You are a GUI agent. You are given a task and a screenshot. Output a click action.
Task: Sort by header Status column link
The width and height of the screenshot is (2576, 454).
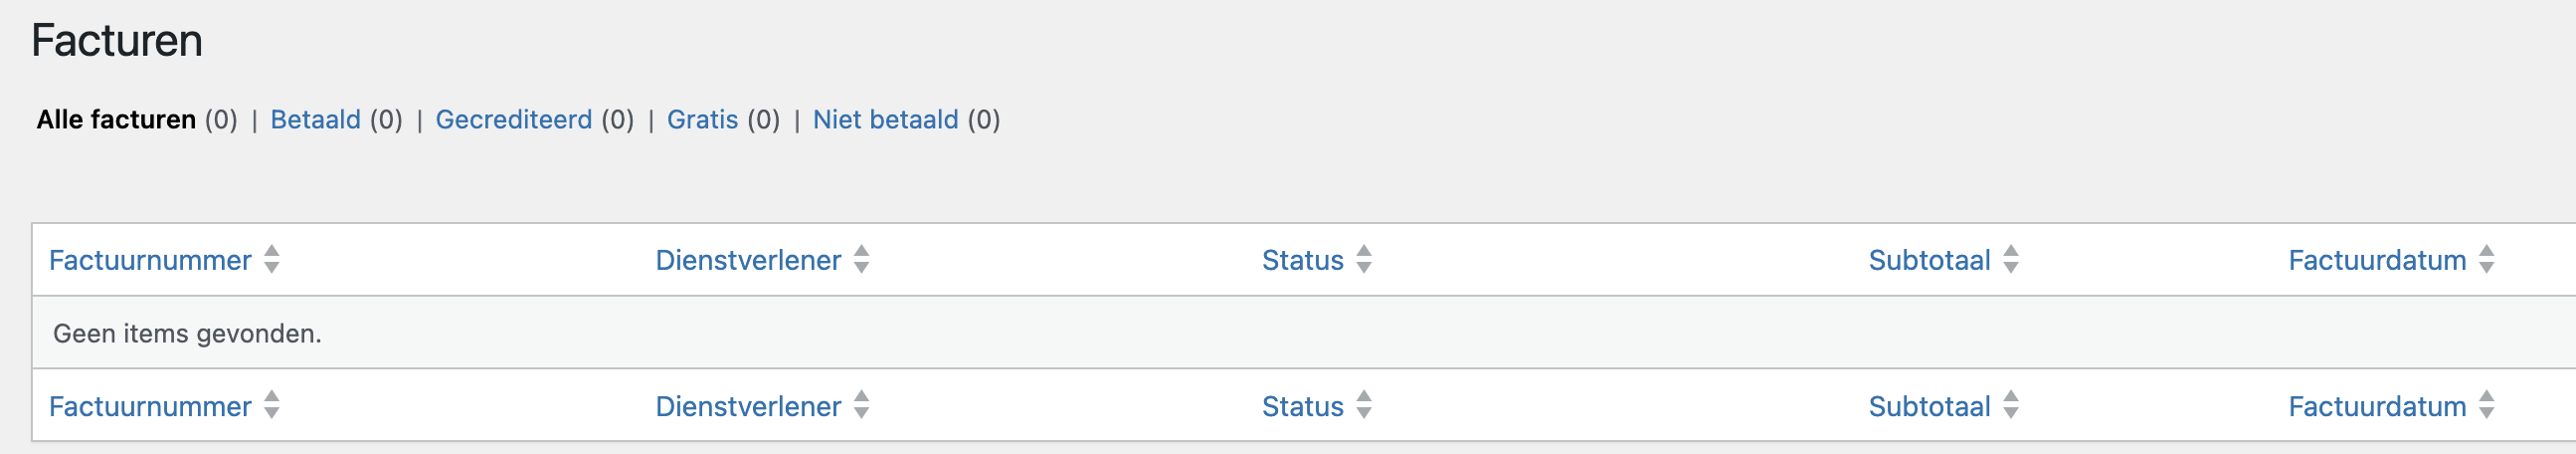pyautogui.click(x=1302, y=260)
